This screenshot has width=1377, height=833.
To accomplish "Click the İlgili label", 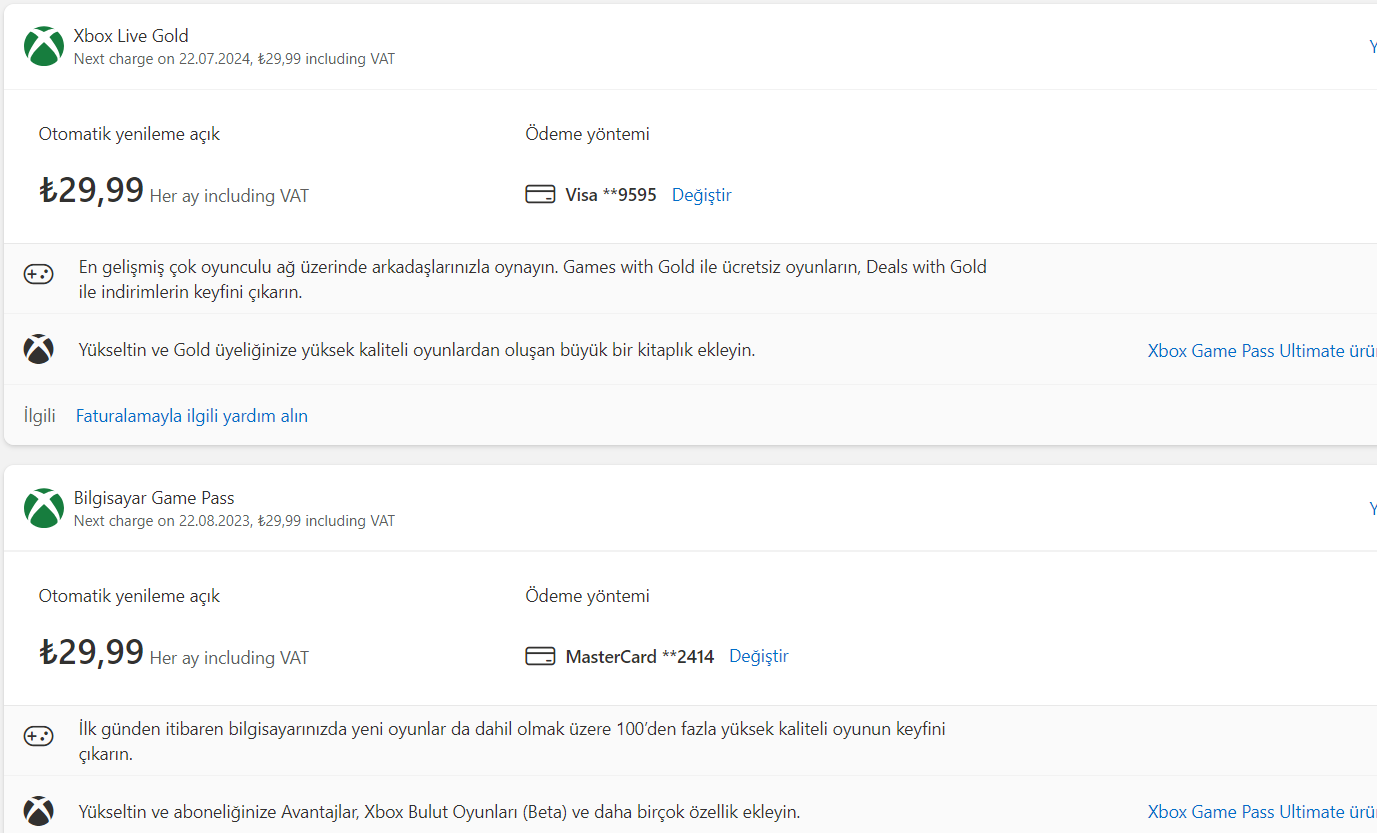I will pos(40,416).
